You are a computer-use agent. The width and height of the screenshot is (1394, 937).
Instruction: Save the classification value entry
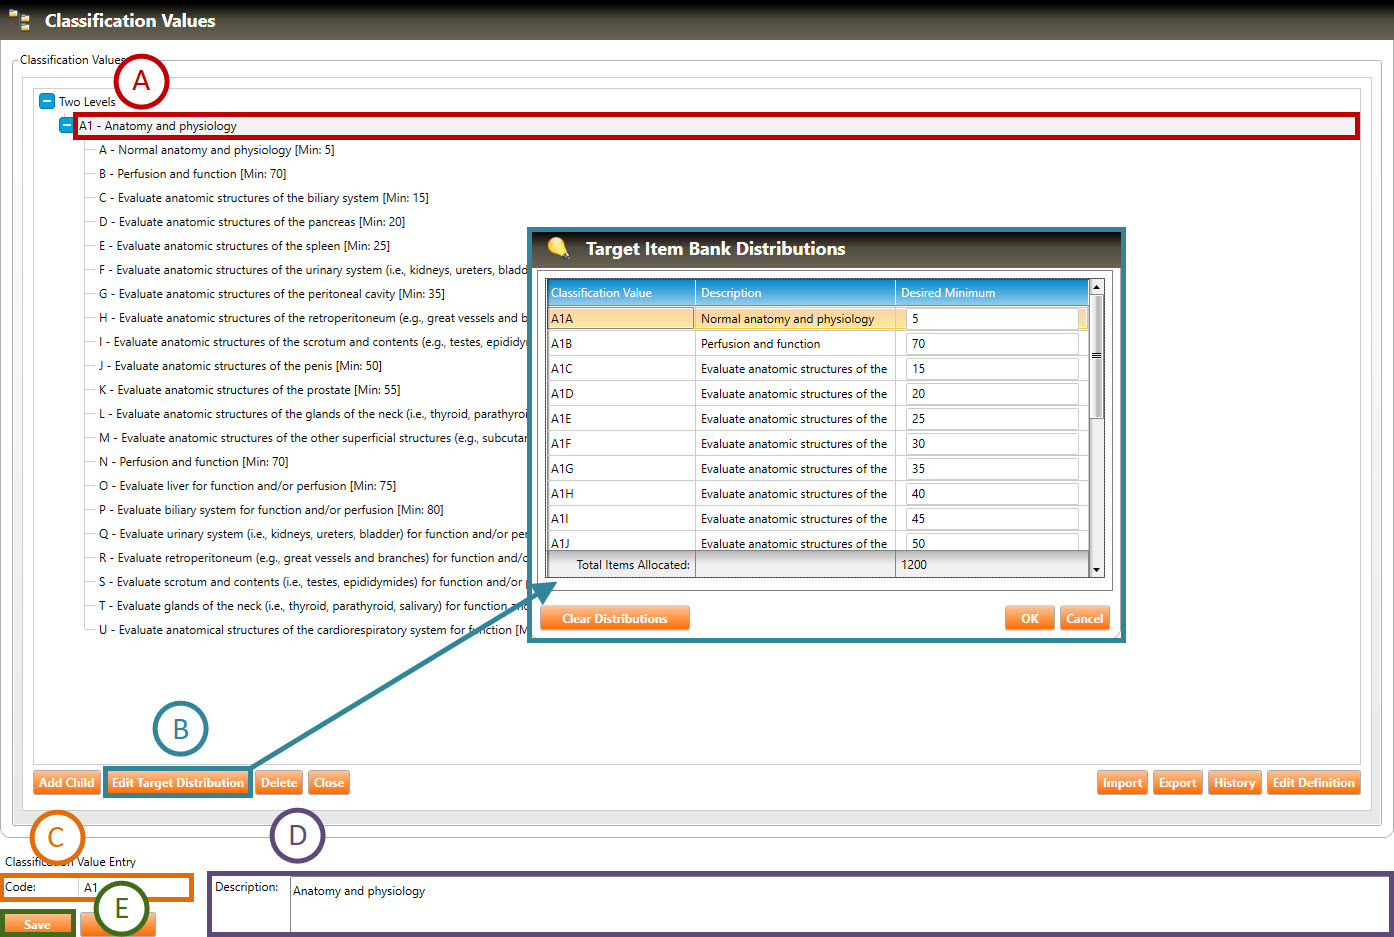click(37, 924)
